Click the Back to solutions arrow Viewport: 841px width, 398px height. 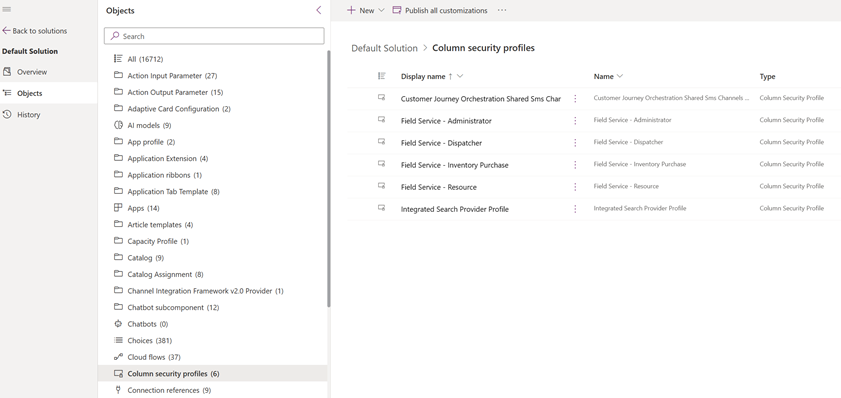click(x=6, y=31)
